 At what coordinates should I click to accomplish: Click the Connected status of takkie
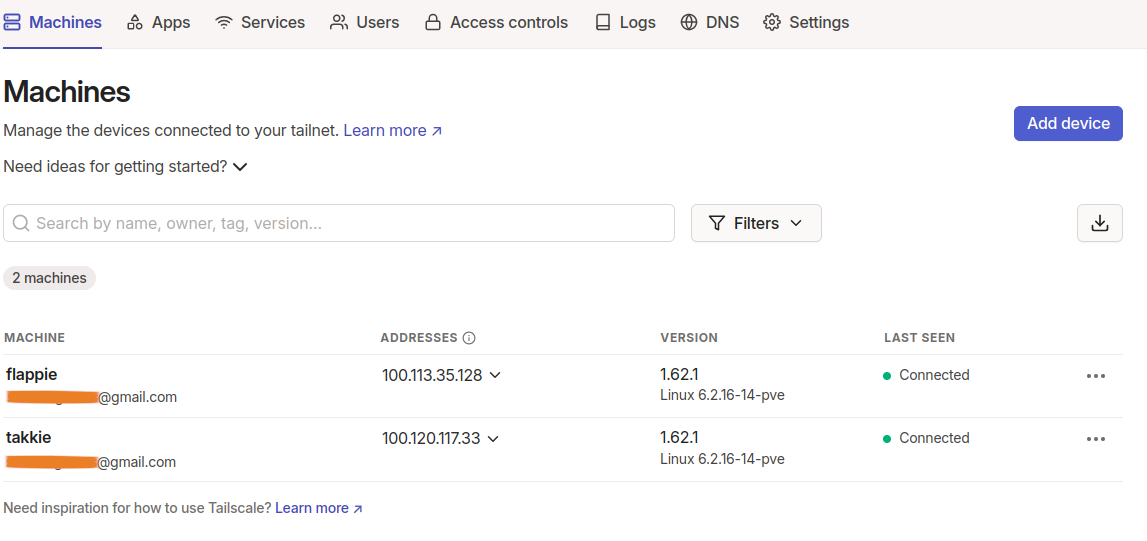click(x=926, y=438)
